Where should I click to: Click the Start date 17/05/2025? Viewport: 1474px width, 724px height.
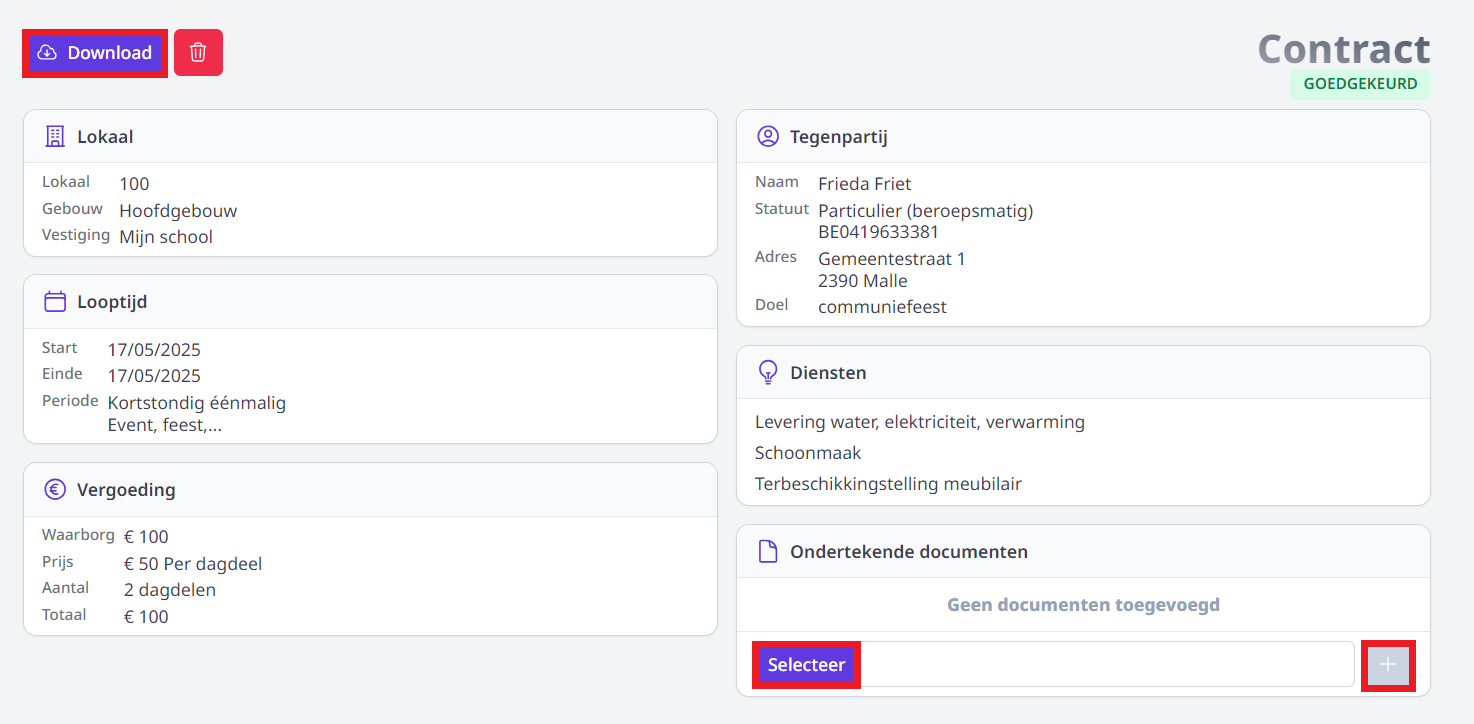click(154, 350)
